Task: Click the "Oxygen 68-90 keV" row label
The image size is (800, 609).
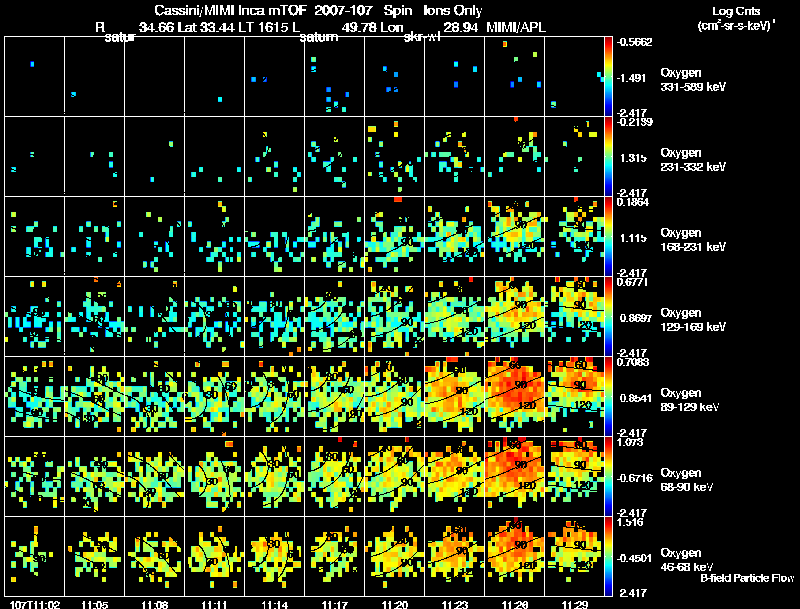Action: pyautogui.click(x=687, y=480)
